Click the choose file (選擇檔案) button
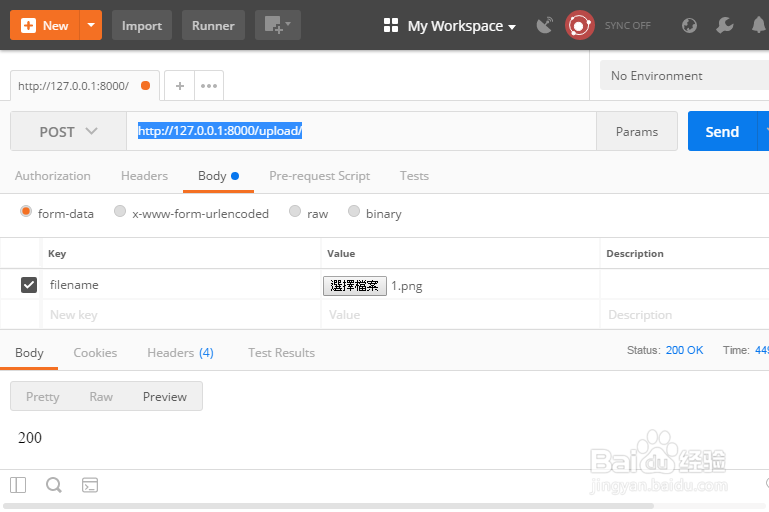 355,285
